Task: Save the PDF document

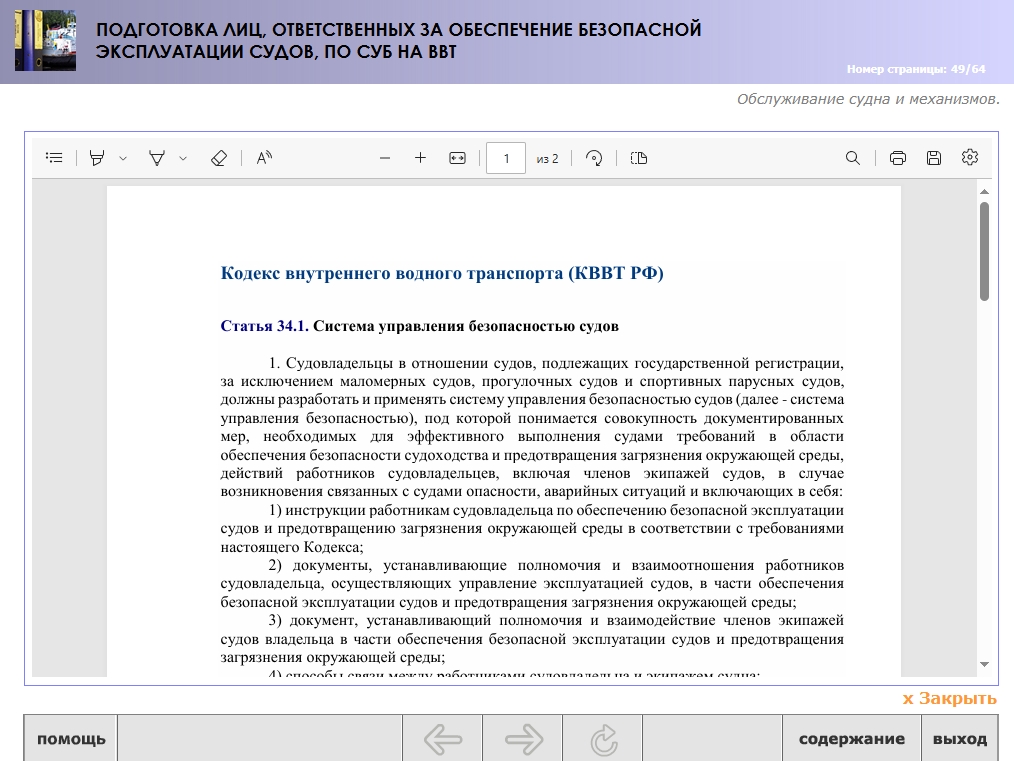Action: click(x=934, y=158)
